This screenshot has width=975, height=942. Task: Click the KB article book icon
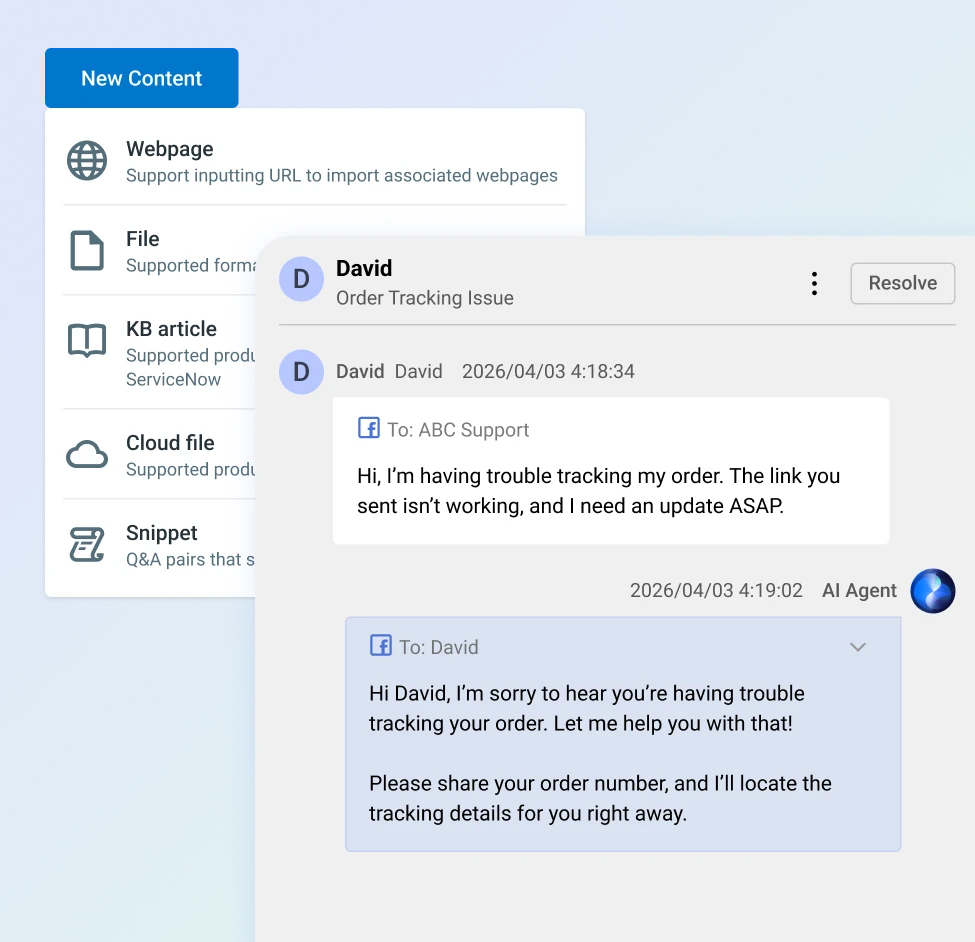click(87, 341)
